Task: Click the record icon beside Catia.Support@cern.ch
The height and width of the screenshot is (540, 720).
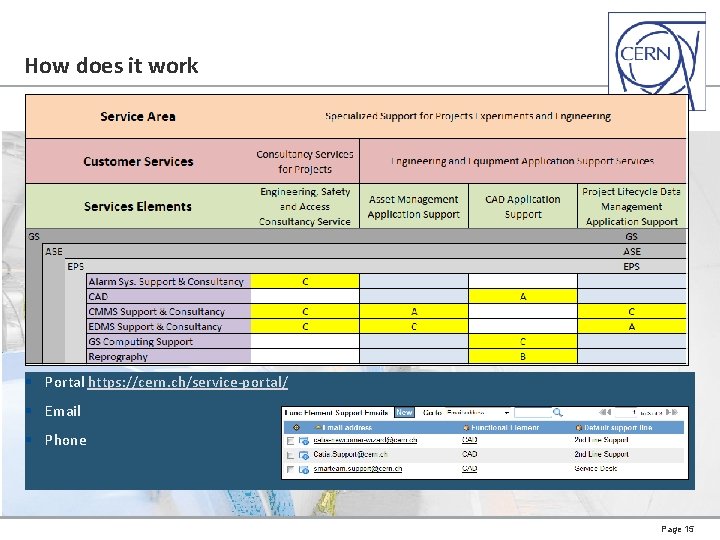Action: point(304,455)
